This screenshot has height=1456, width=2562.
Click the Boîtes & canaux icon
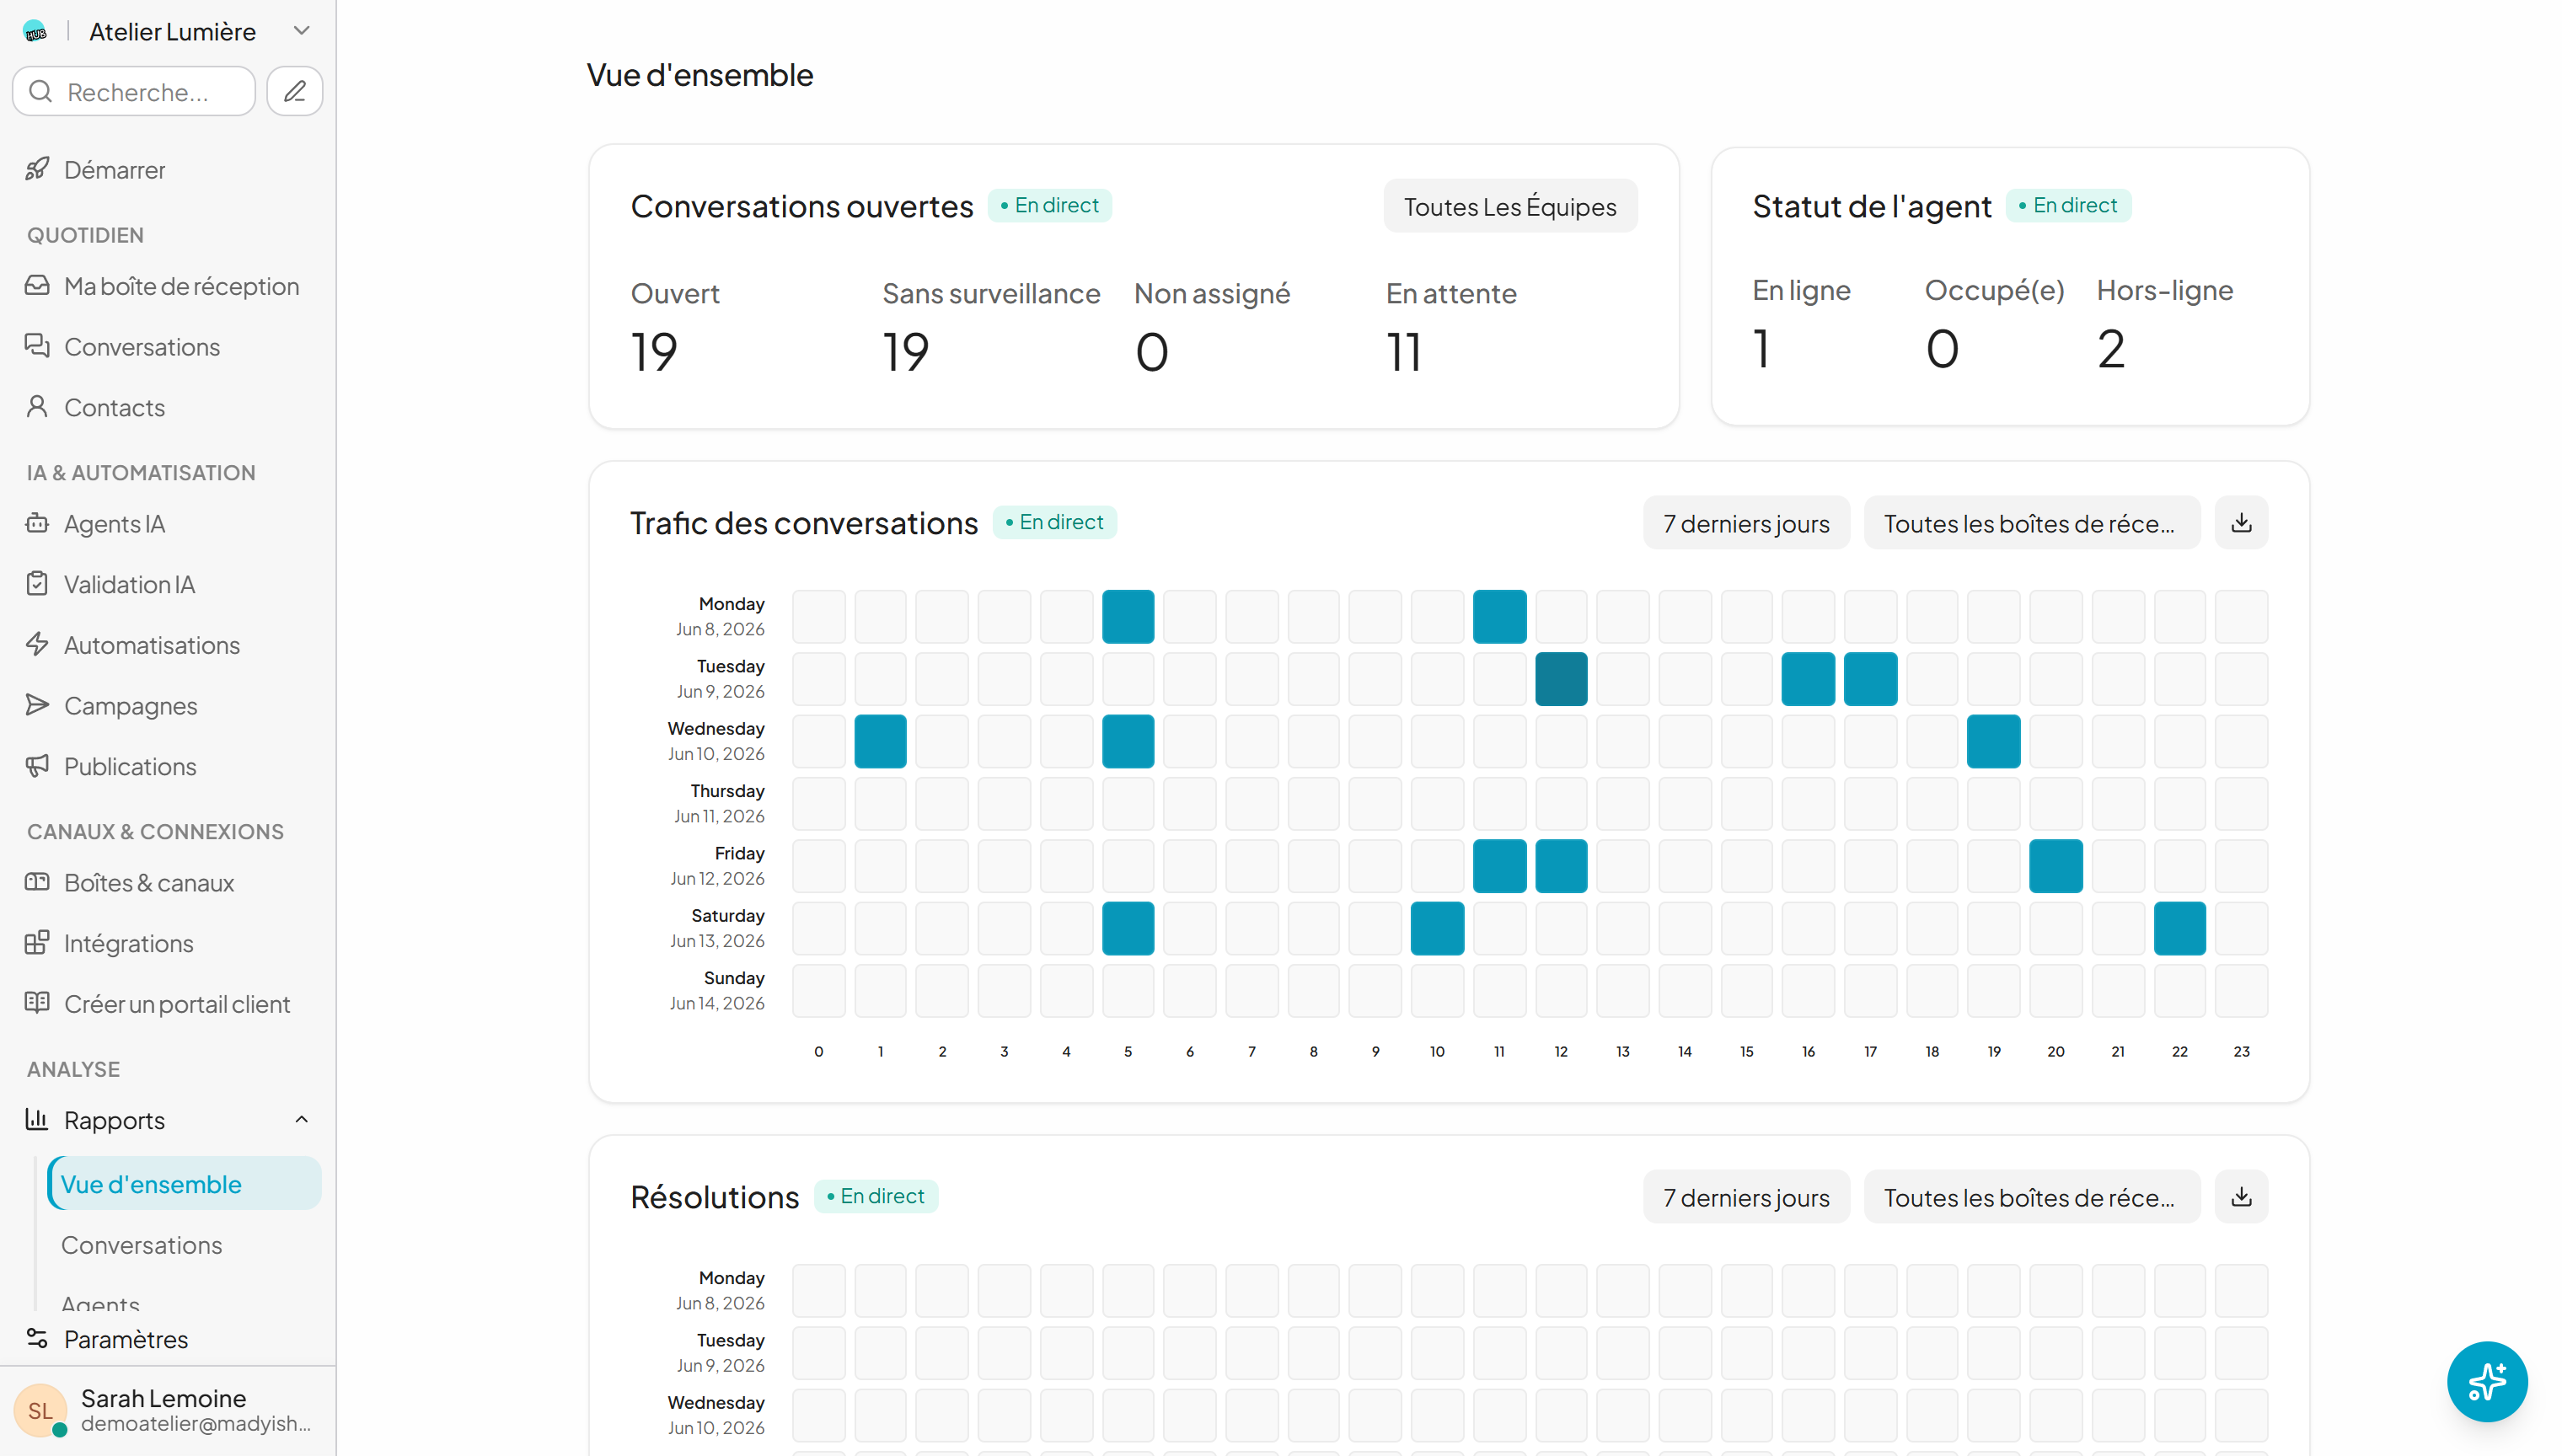pos(38,882)
